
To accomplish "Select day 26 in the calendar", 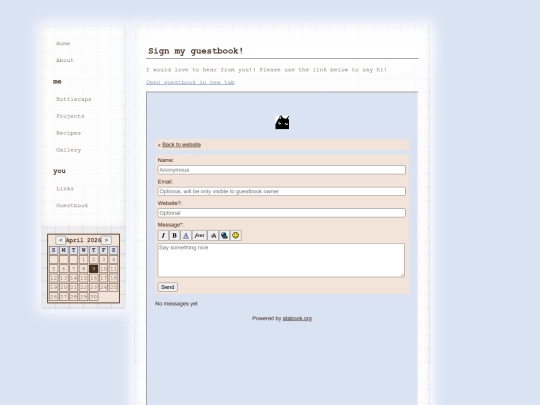I will point(53,297).
